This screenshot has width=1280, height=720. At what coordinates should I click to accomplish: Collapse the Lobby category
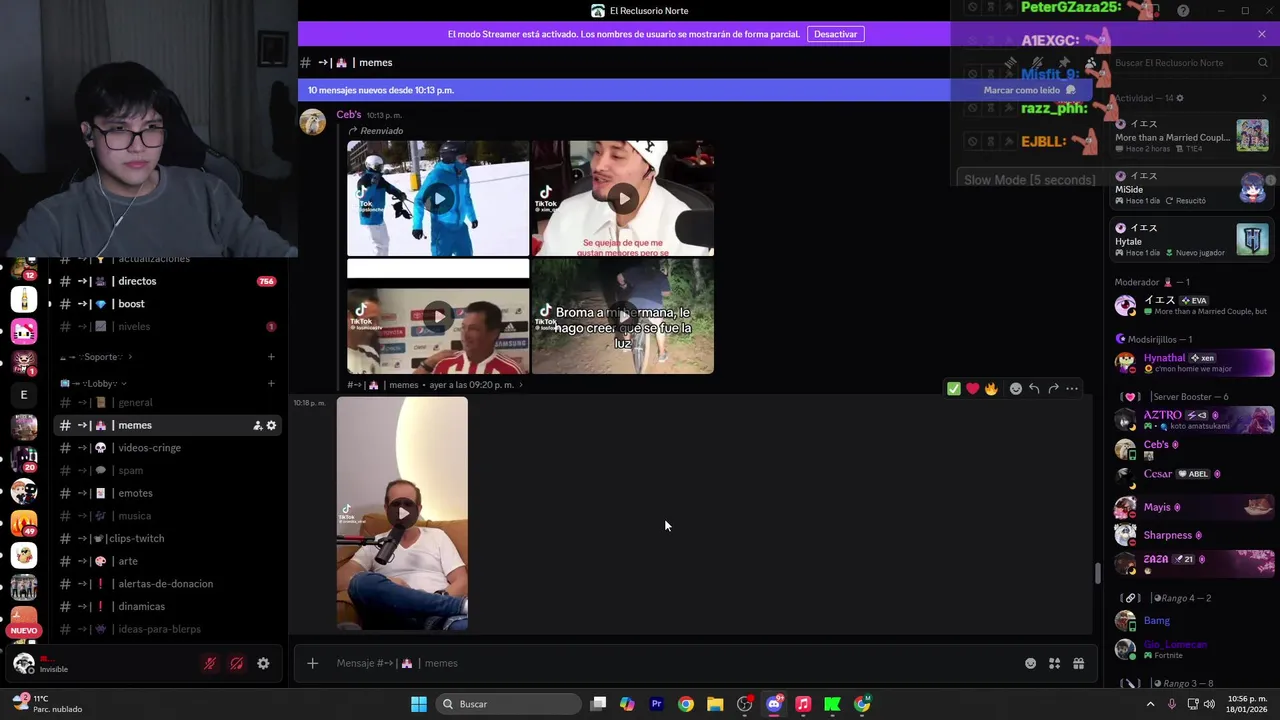(x=93, y=383)
